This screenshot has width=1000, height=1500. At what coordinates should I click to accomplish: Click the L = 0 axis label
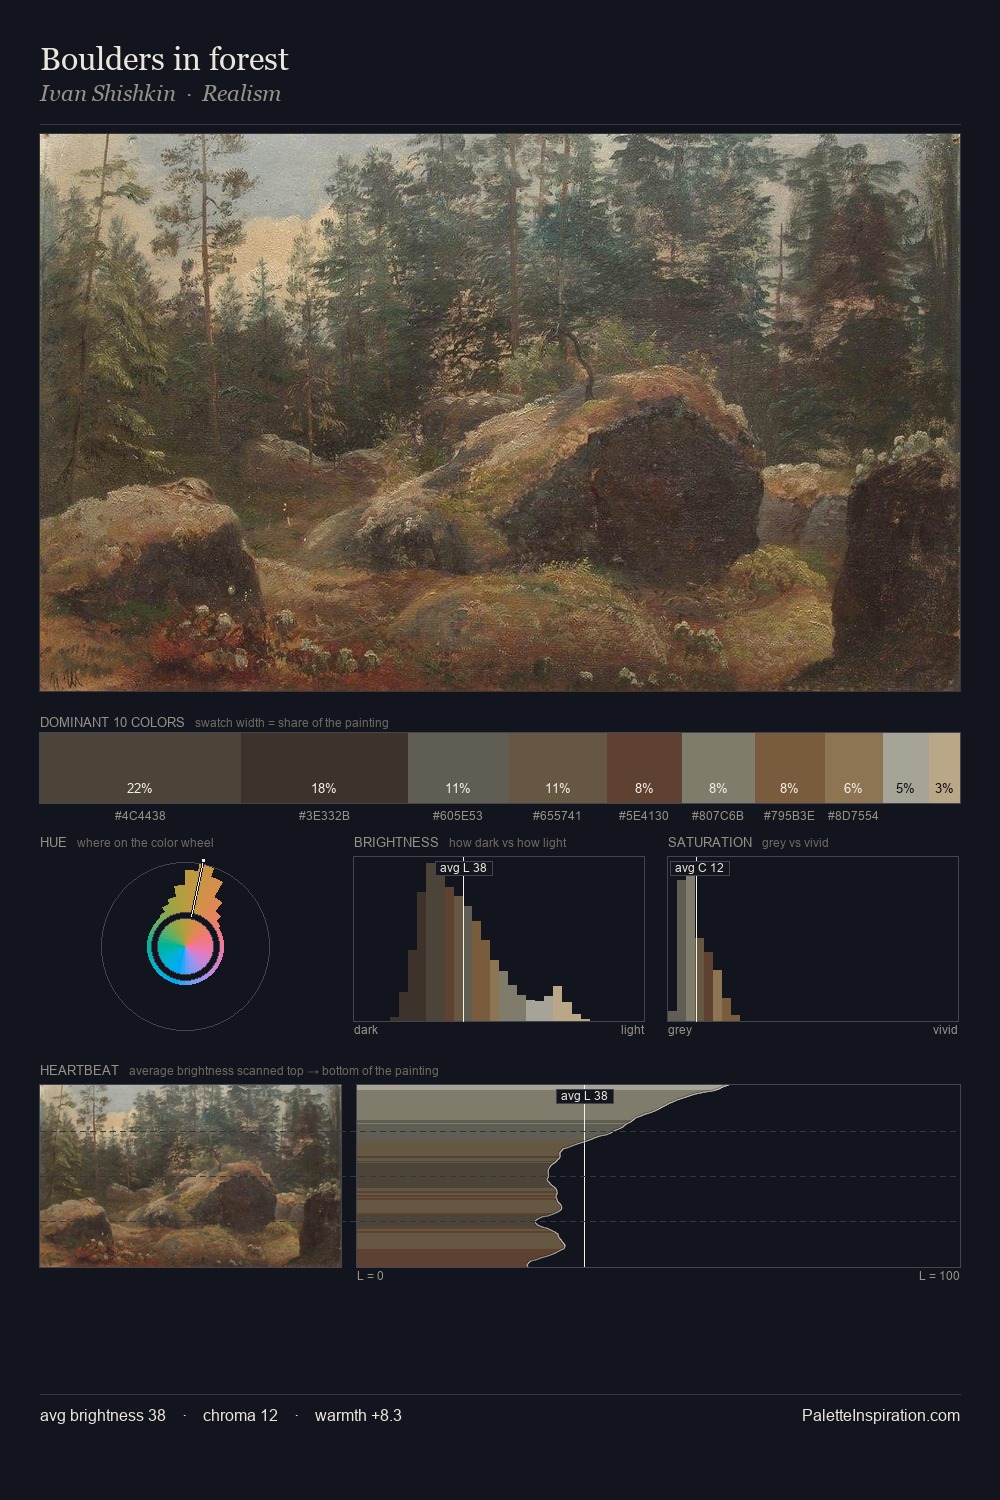(370, 1276)
